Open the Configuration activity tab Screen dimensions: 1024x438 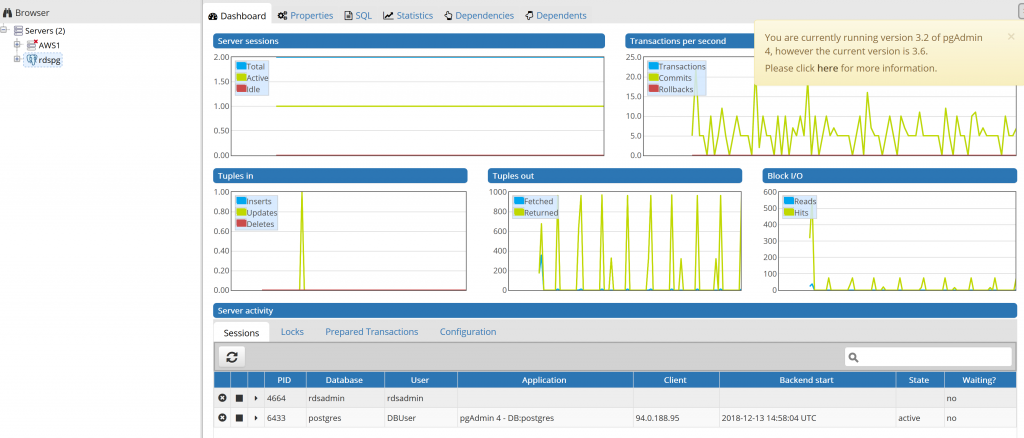(468, 332)
